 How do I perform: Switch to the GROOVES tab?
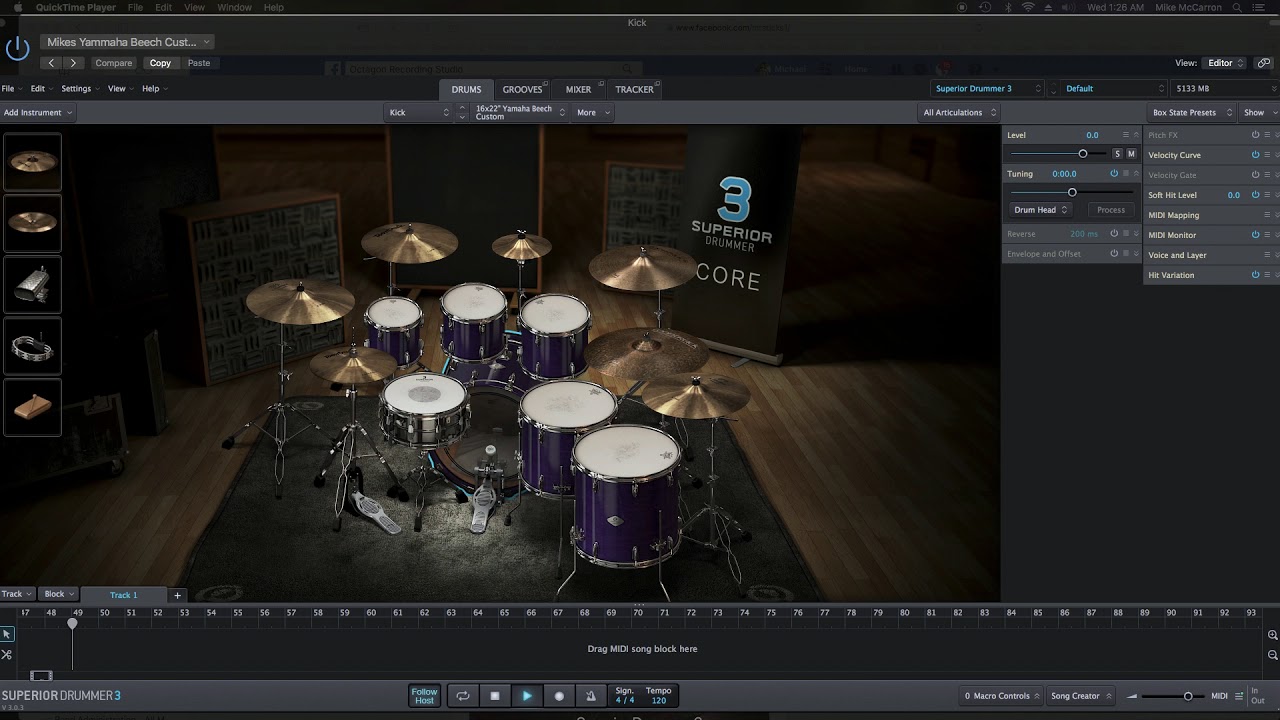pos(522,89)
